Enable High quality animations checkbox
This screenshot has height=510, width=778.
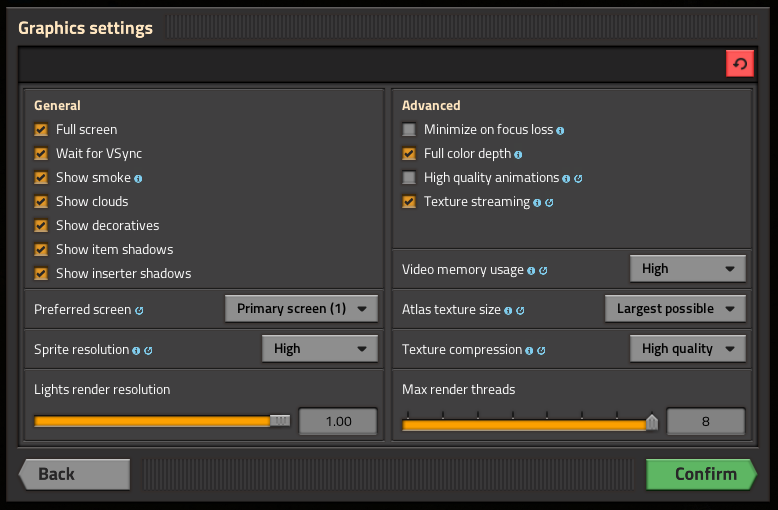tap(409, 178)
